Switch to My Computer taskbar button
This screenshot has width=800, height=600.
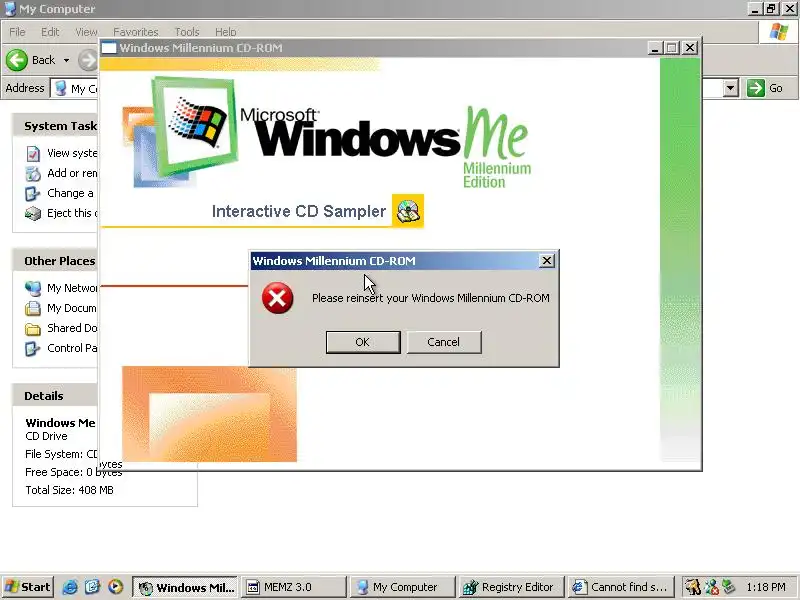tap(403, 587)
